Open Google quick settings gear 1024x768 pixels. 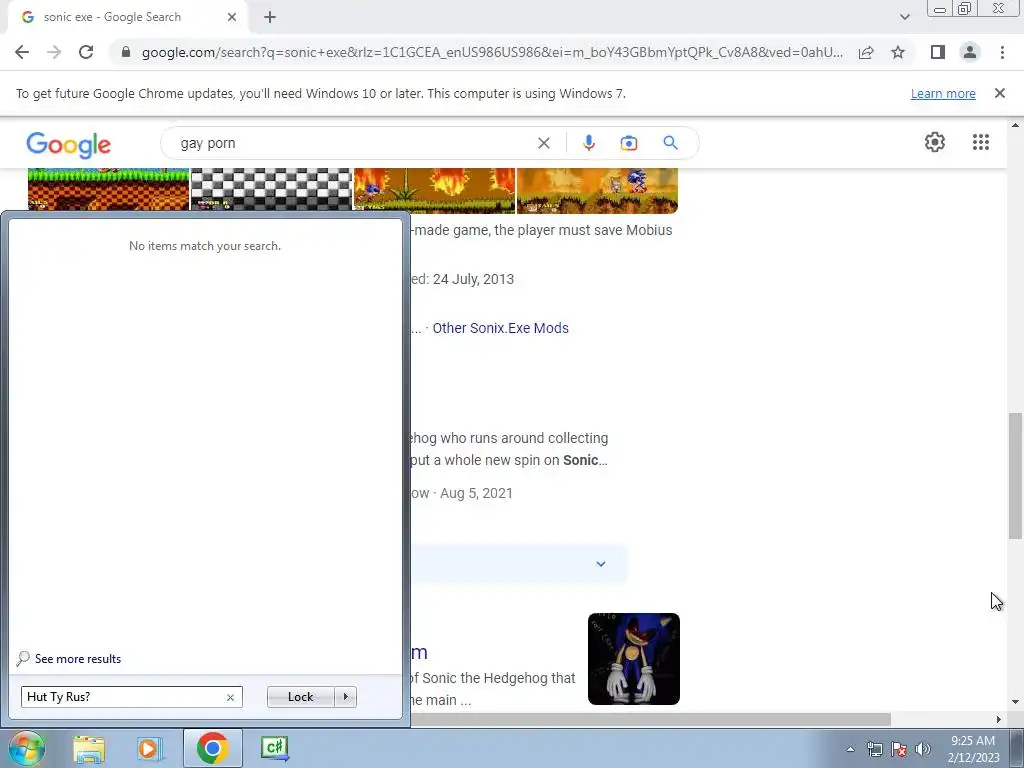click(x=935, y=142)
